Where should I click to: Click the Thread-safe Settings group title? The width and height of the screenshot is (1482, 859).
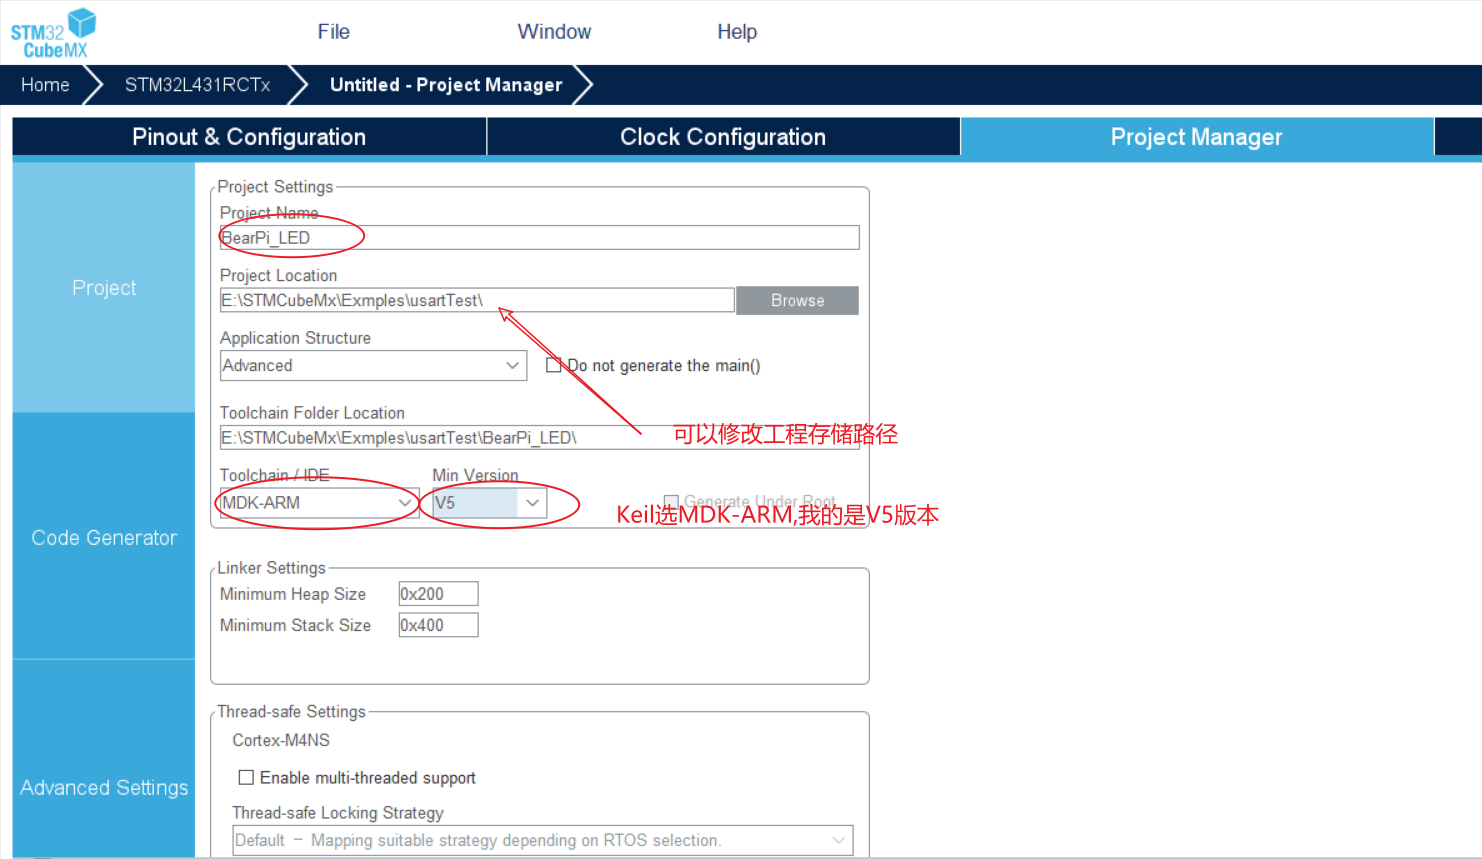click(291, 712)
